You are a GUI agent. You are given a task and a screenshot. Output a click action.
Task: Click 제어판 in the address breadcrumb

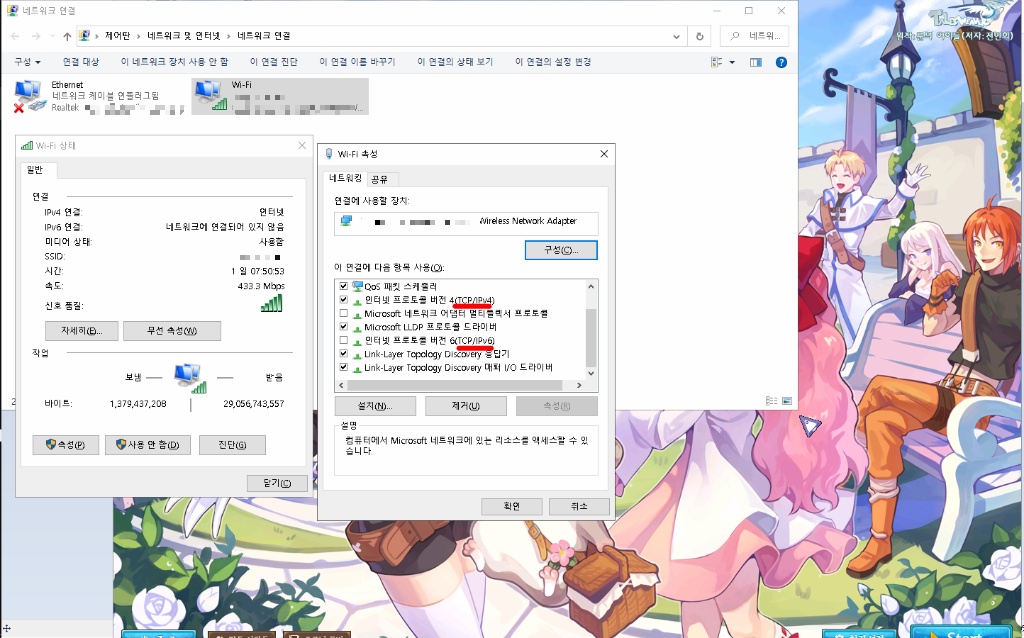[x=118, y=36]
